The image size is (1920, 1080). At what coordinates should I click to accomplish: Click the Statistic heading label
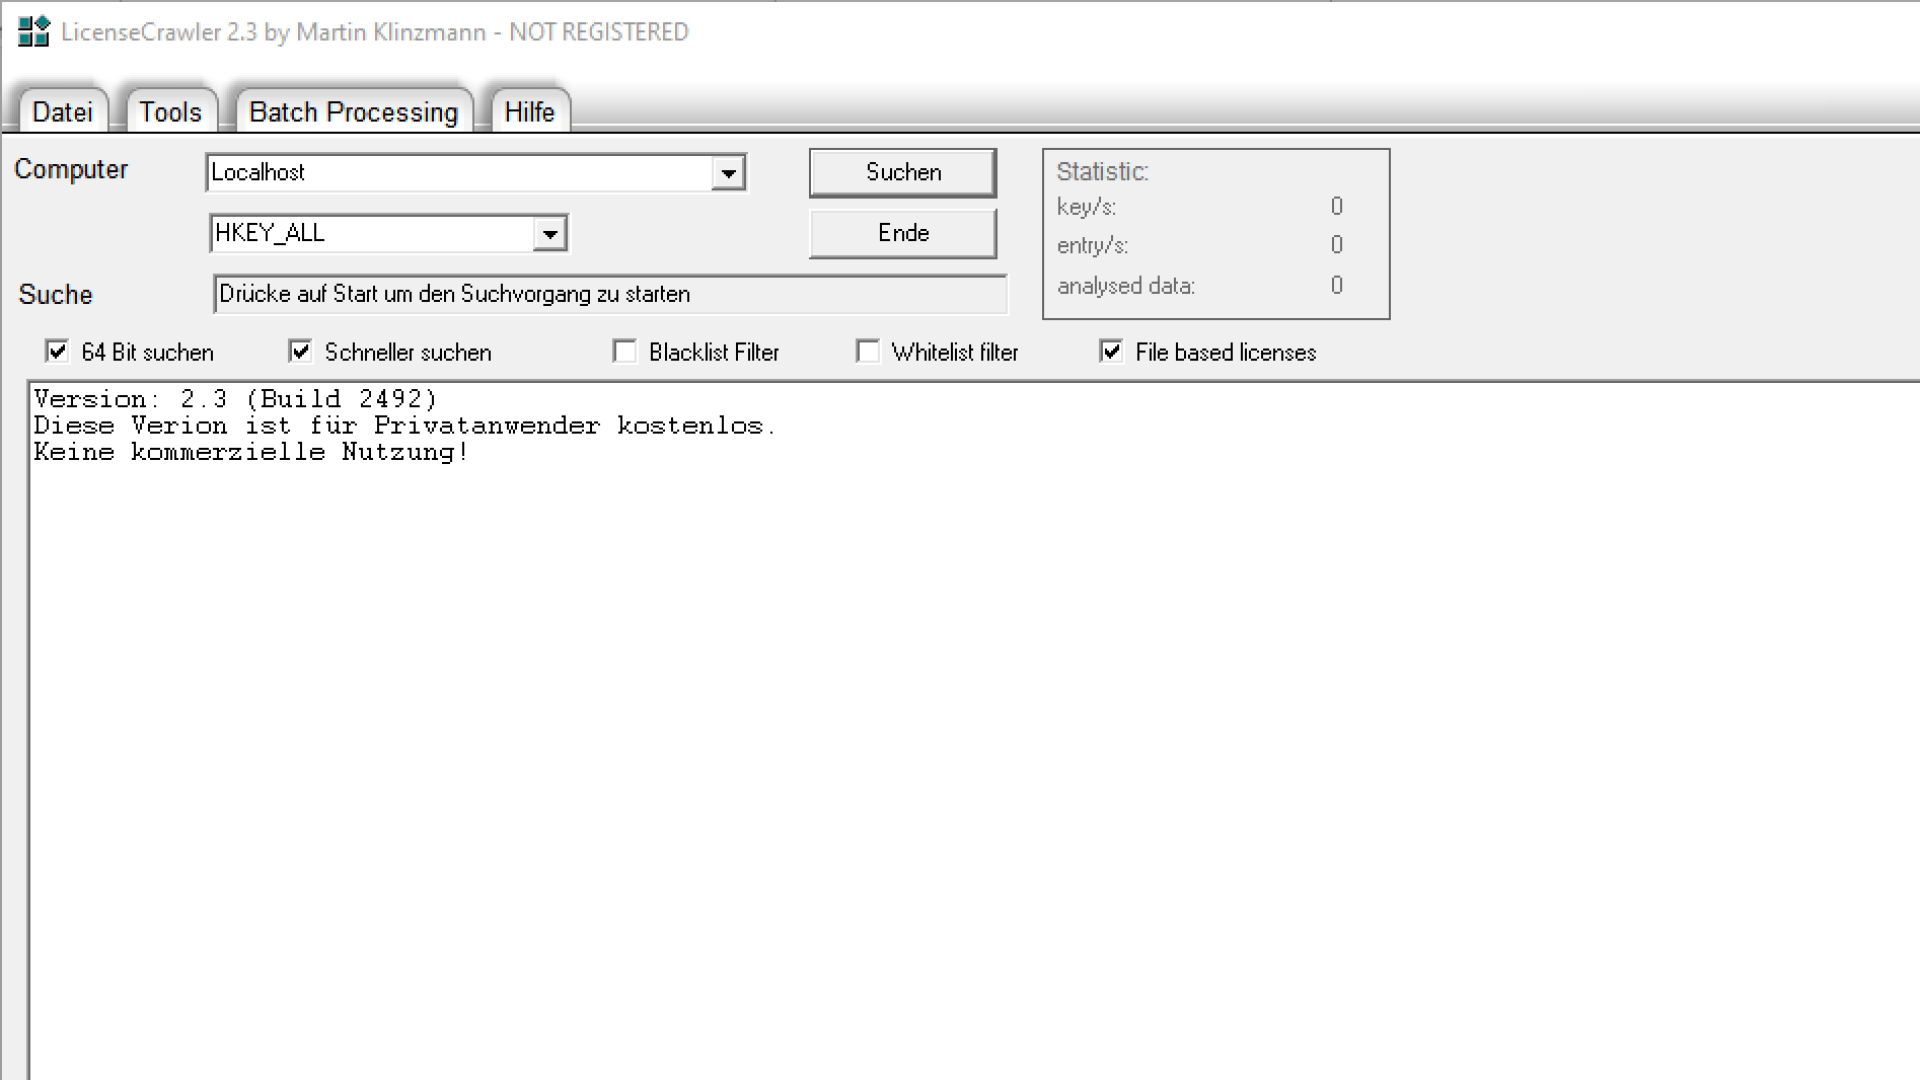click(x=1102, y=171)
